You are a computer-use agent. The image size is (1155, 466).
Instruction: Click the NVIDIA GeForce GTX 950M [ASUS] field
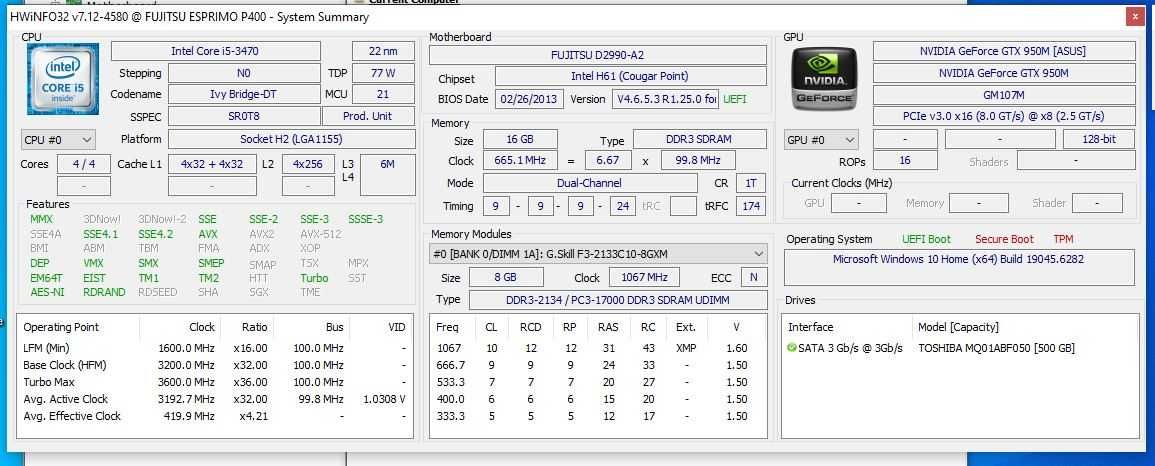click(x=1003, y=51)
